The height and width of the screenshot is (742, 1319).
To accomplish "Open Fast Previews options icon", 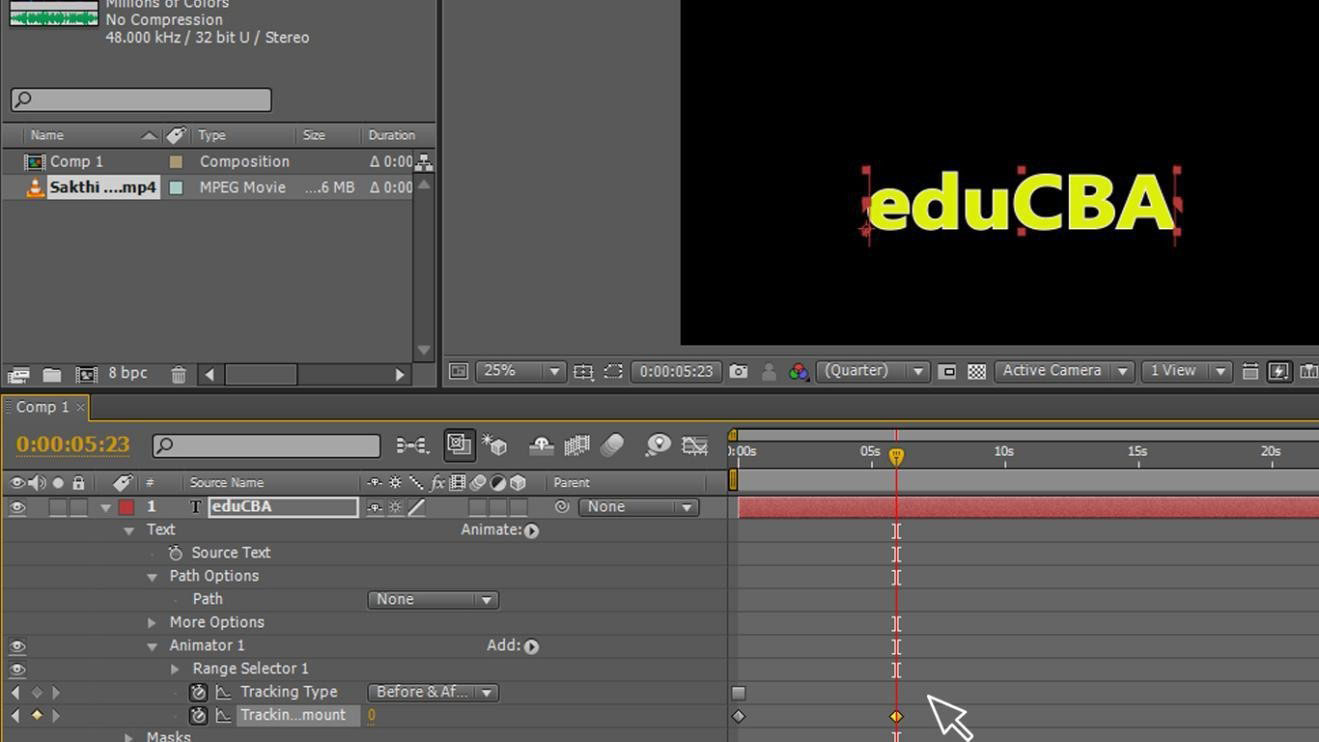I will coord(1279,371).
